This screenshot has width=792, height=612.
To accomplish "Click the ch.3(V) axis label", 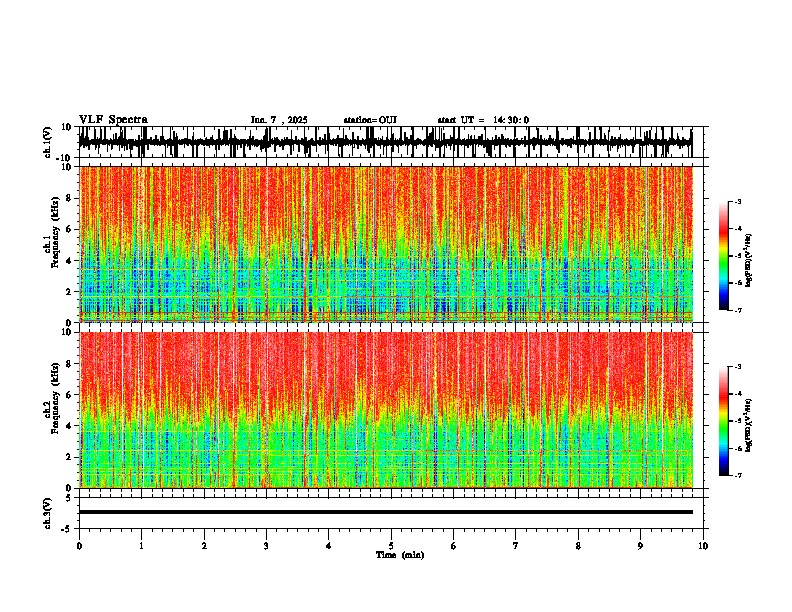I will point(48,513).
